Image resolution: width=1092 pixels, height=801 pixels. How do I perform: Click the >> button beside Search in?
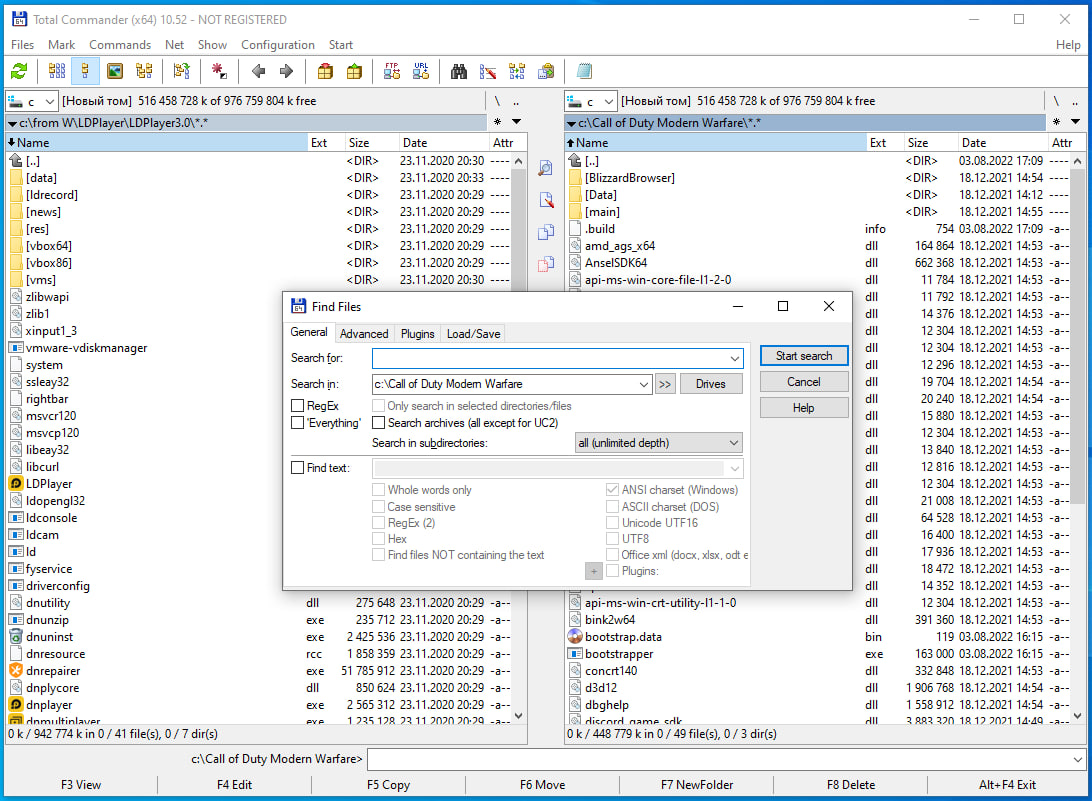coord(665,384)
